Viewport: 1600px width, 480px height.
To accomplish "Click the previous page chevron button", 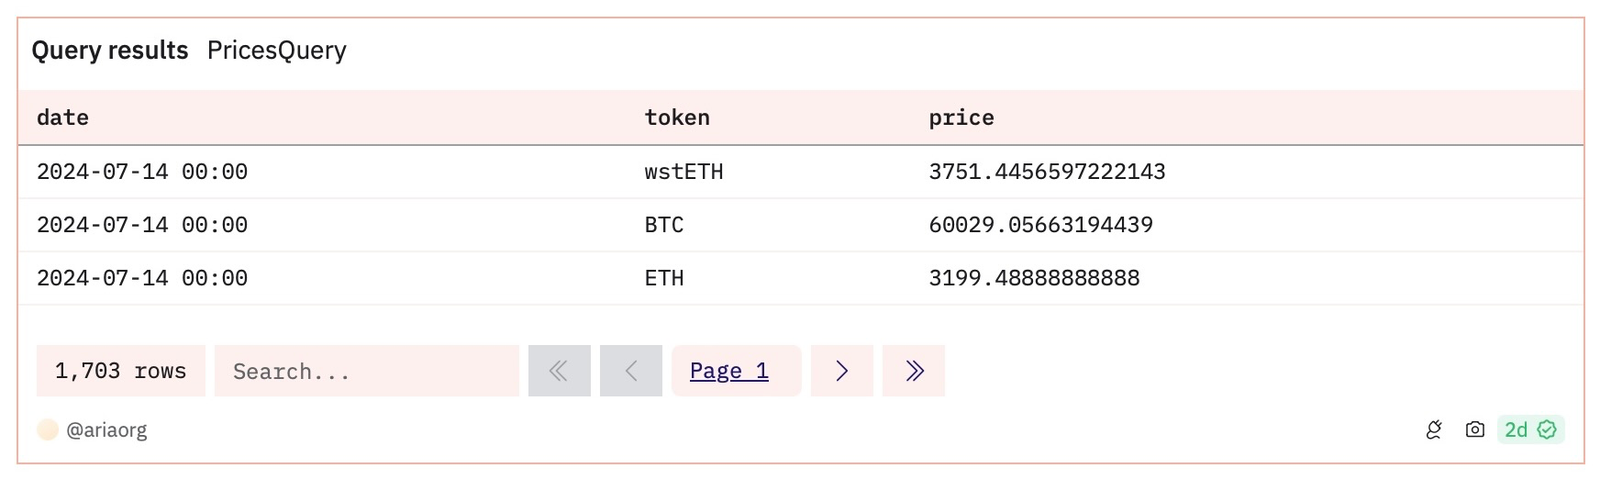I will (631, 371).
